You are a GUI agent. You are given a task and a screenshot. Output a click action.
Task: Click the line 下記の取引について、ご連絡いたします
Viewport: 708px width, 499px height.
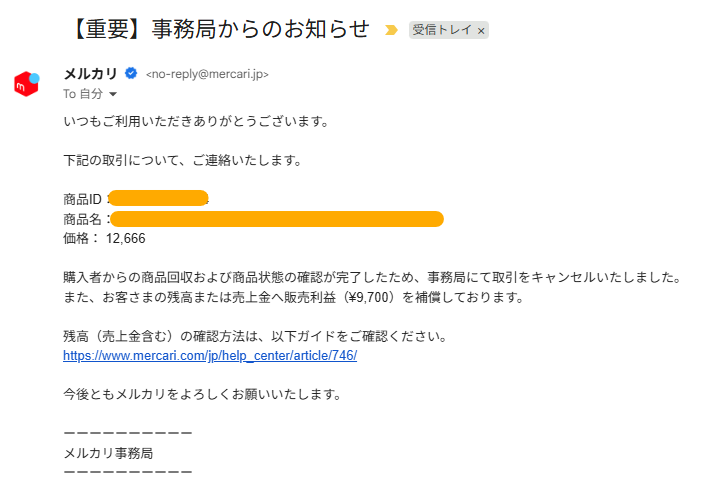coord(182,160)
